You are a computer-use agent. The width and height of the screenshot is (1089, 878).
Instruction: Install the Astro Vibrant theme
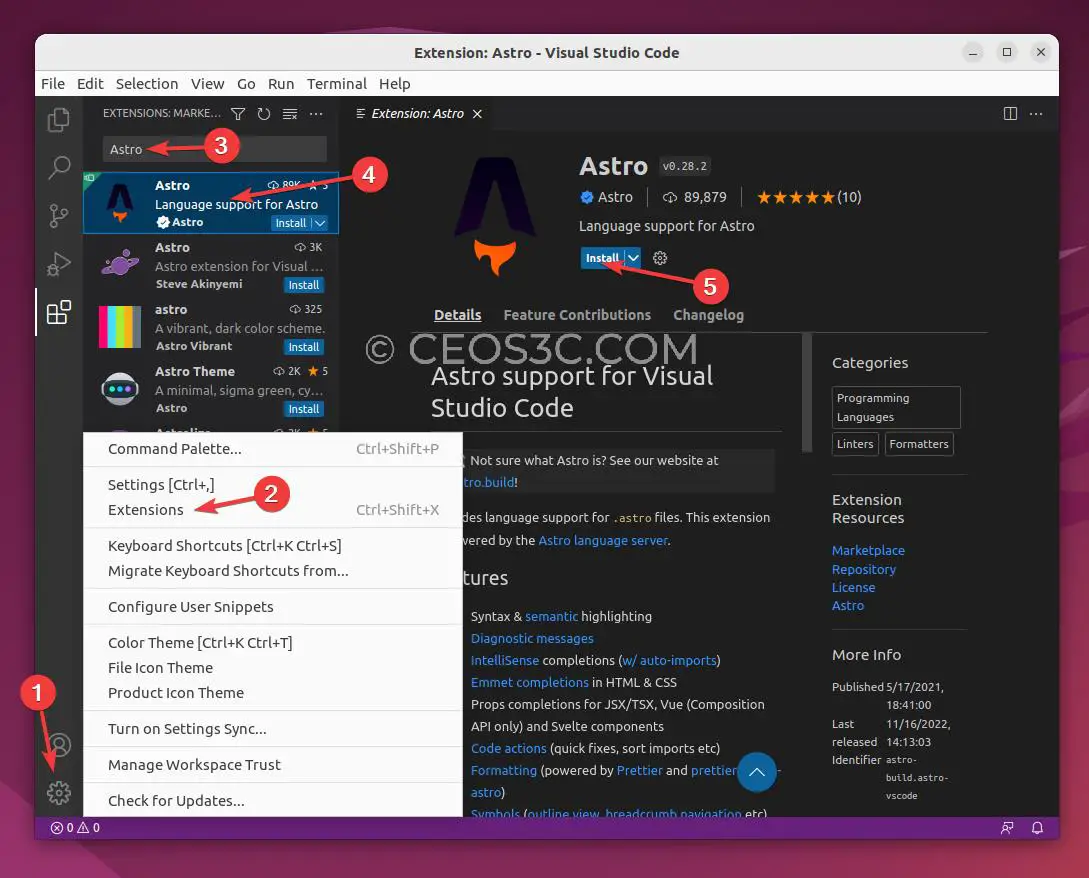[x=304, y=347]
